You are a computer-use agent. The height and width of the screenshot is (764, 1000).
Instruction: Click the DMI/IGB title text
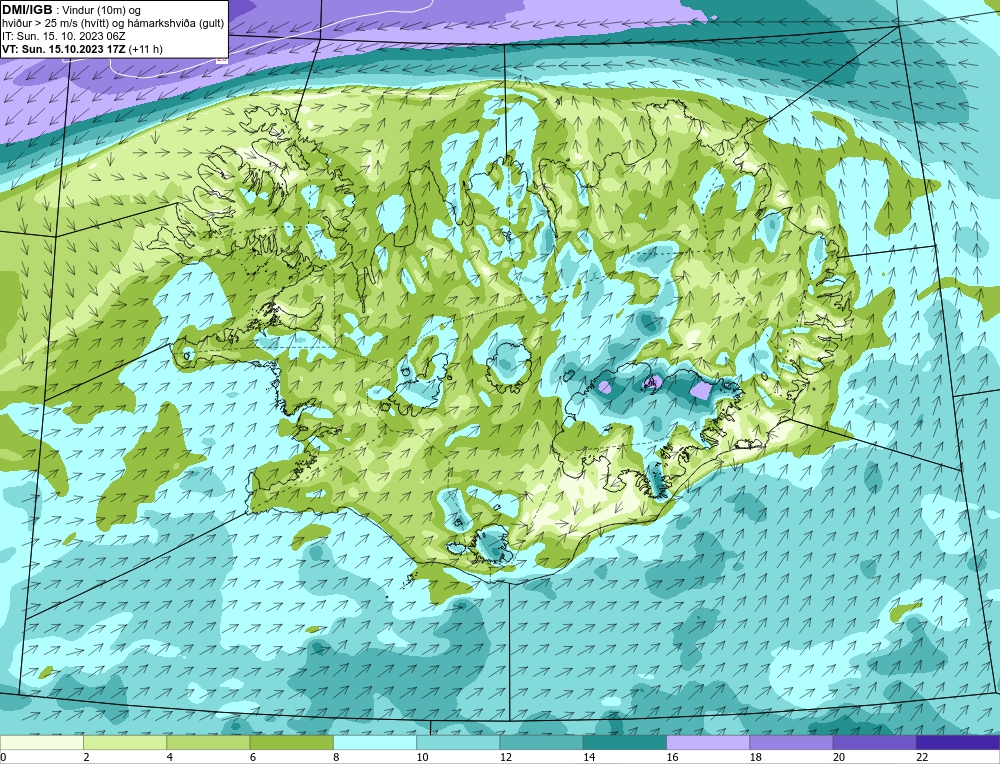pos(27,10)
